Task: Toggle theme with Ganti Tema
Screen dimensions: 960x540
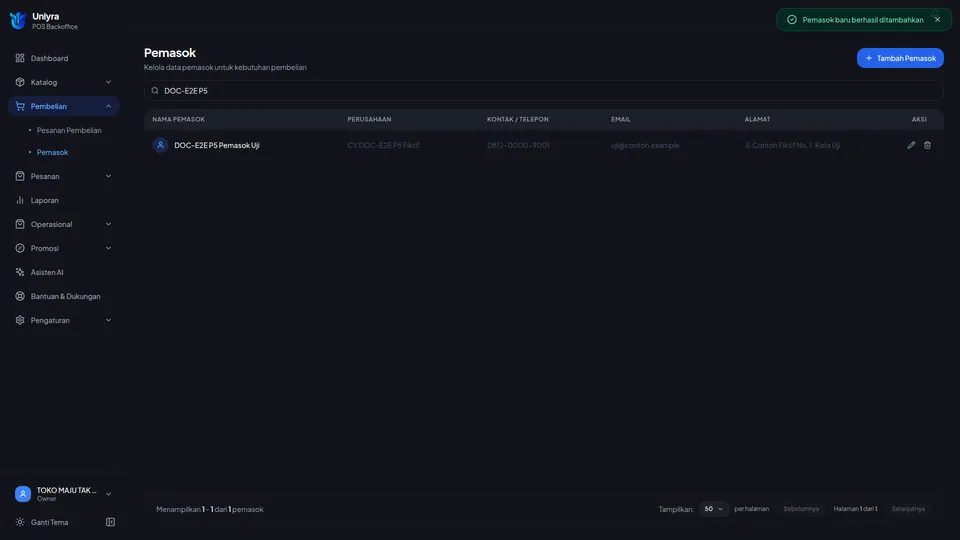Action: 50,522
